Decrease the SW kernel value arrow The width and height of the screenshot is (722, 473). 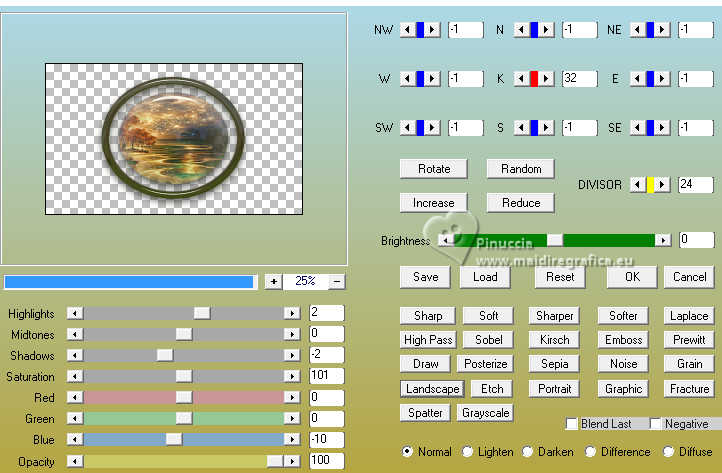click(x=407, y=128)
